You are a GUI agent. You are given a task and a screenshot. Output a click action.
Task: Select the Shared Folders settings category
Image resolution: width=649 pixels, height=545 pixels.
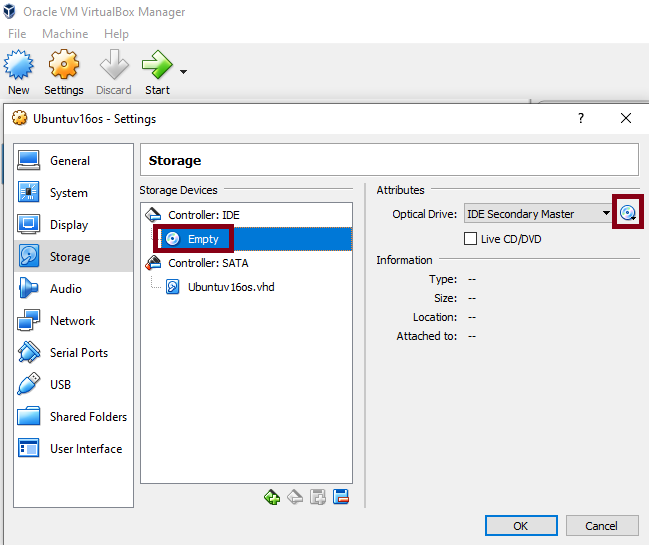tap(74, 417)
